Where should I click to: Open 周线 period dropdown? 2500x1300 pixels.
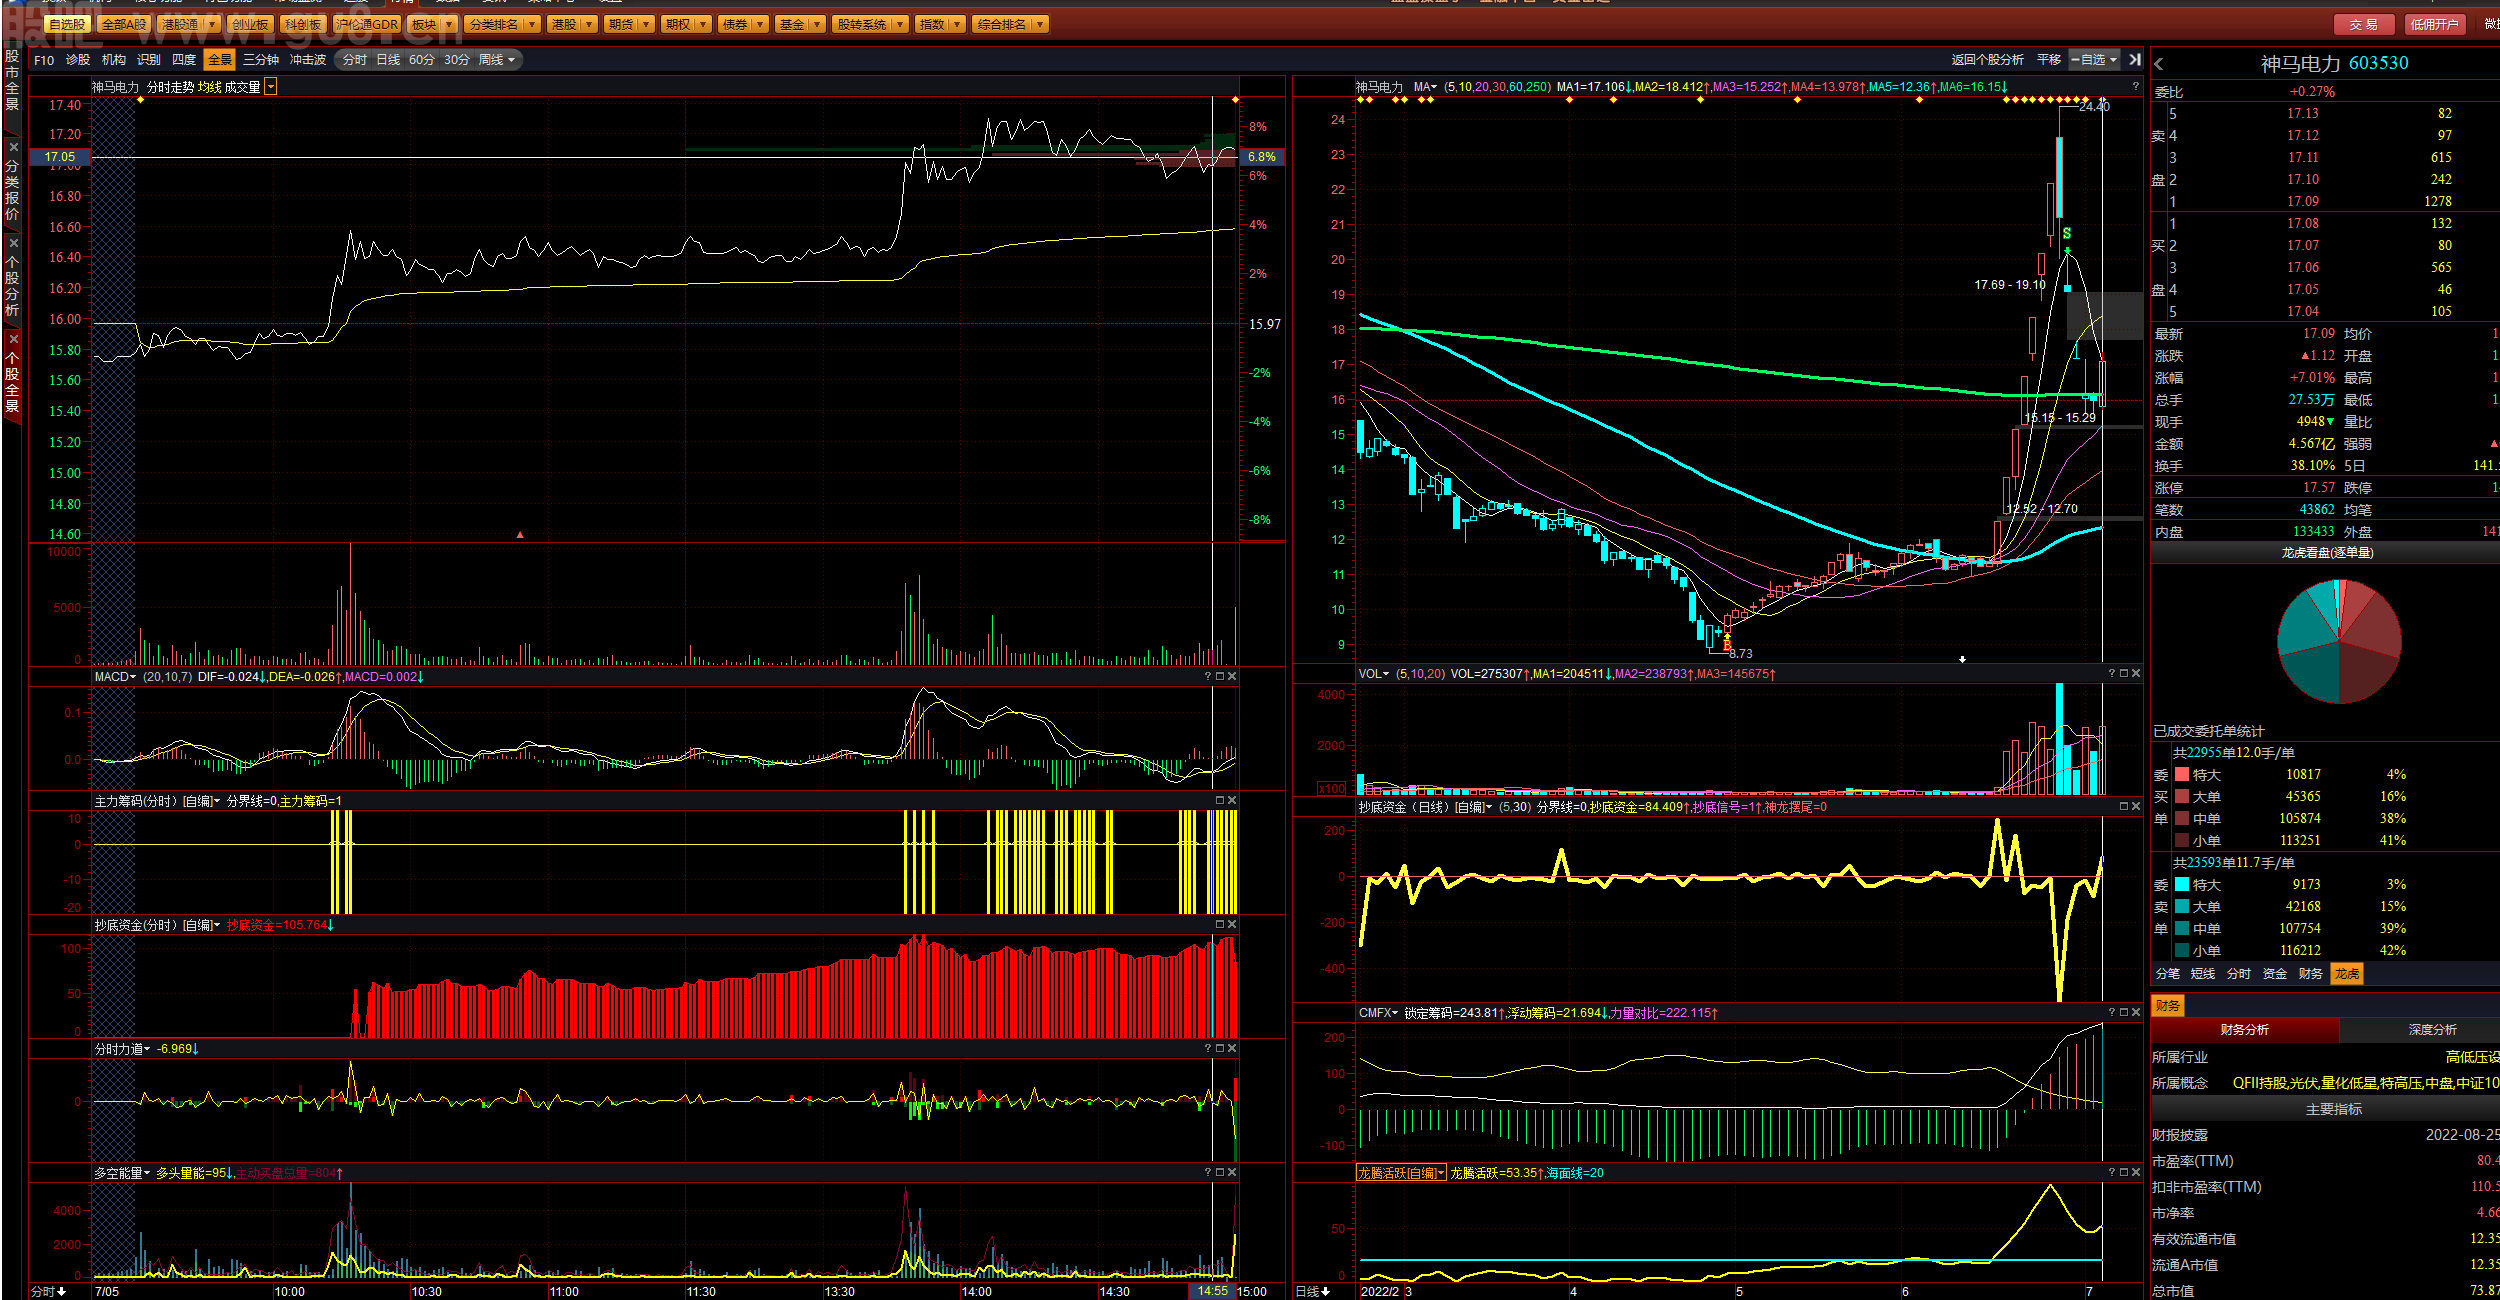pyautogui.click(x=497, y=60)
